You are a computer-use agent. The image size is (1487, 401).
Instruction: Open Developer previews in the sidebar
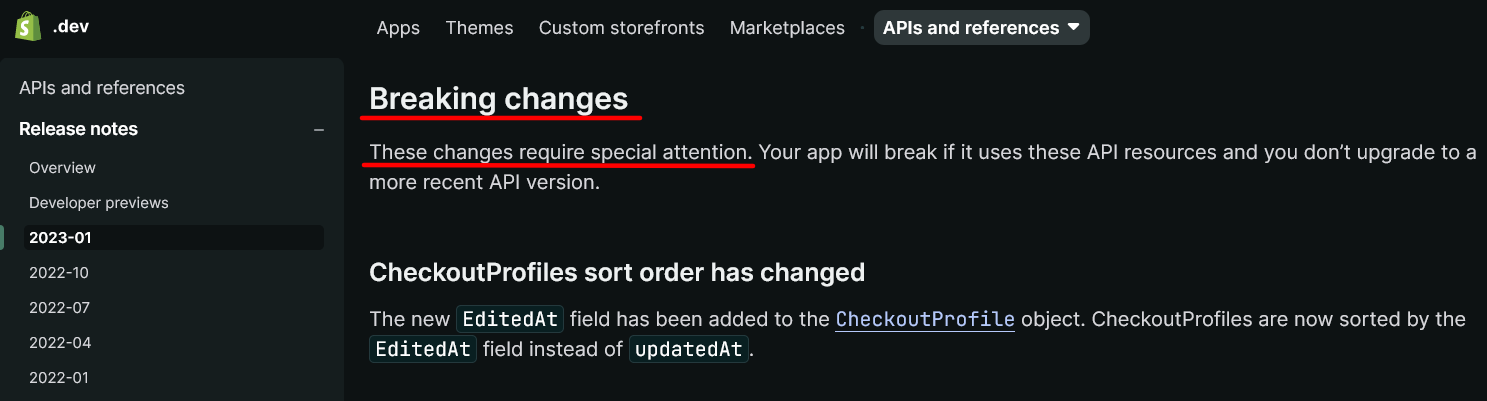tap(98, 203)
